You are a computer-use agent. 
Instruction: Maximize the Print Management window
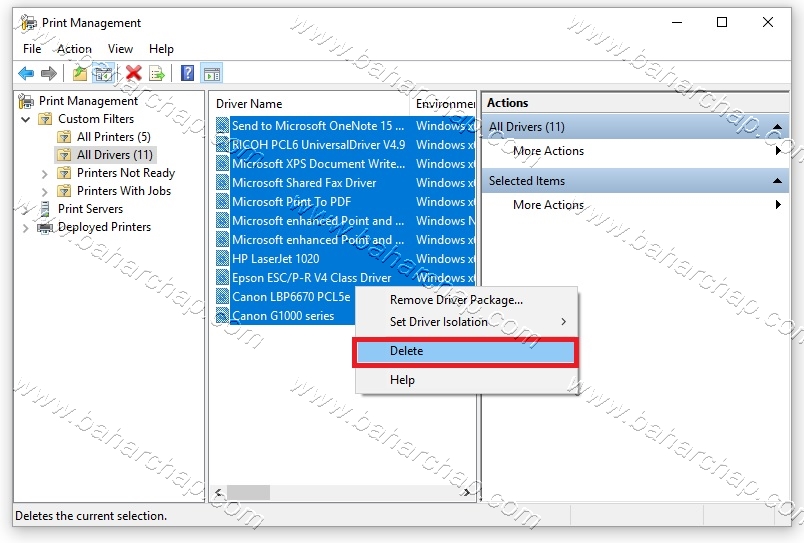(722, 22)
